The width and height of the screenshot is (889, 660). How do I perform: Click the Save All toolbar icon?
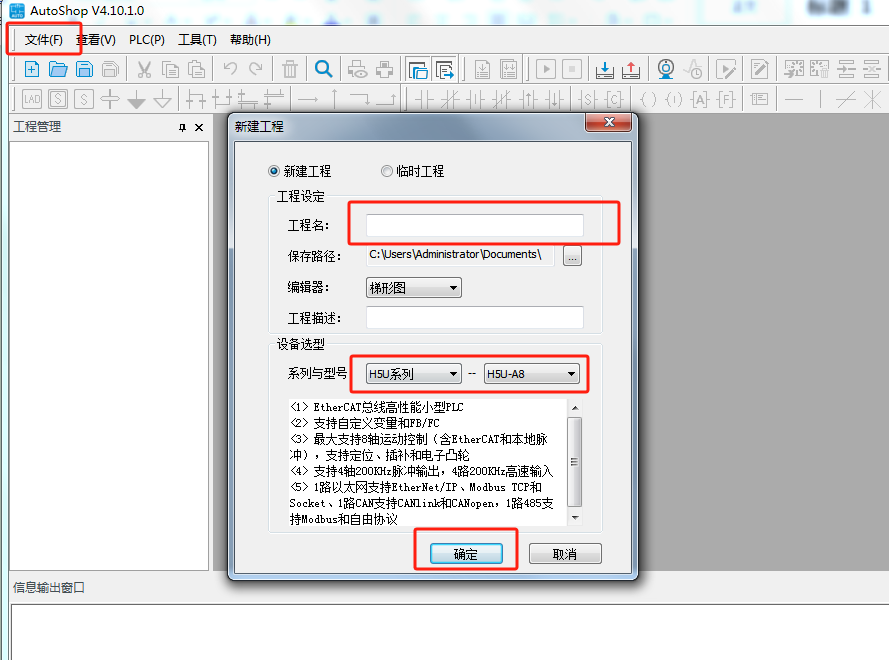click(x=111, y=69)
